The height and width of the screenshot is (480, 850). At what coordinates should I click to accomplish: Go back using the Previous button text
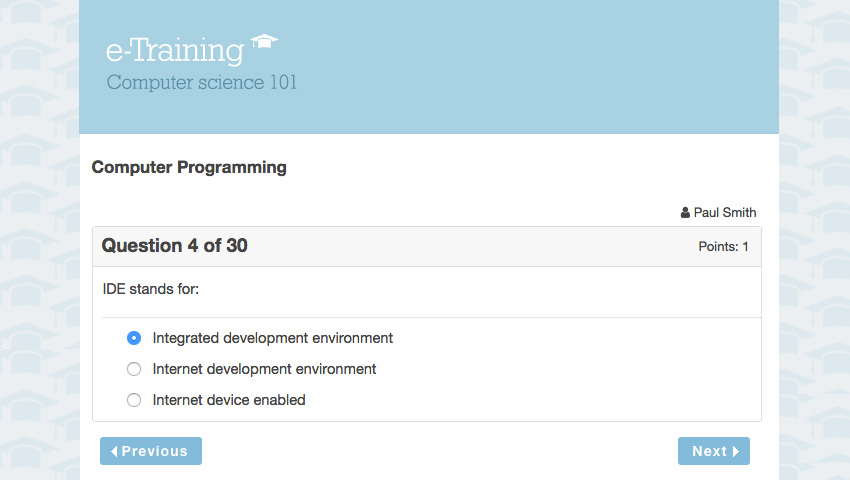[x=155, y=452]
